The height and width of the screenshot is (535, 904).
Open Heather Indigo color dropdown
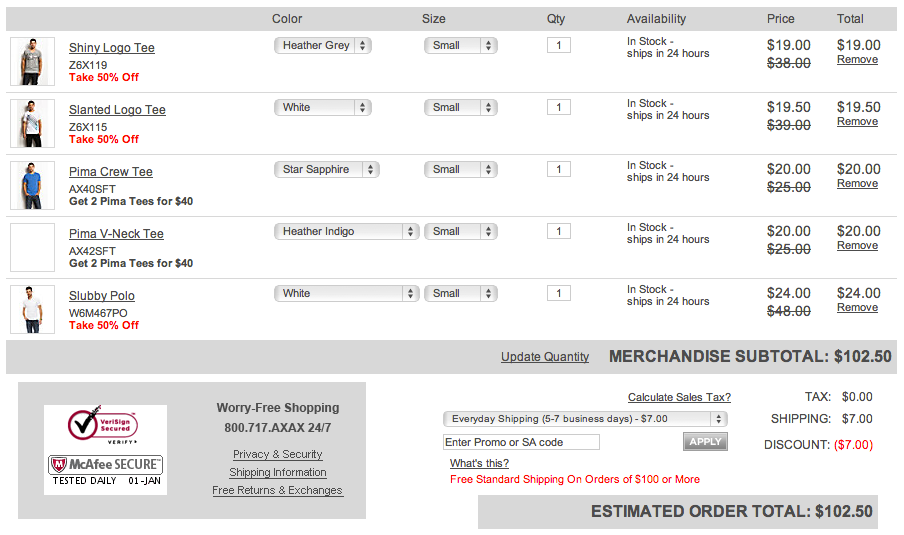point(346,232)
